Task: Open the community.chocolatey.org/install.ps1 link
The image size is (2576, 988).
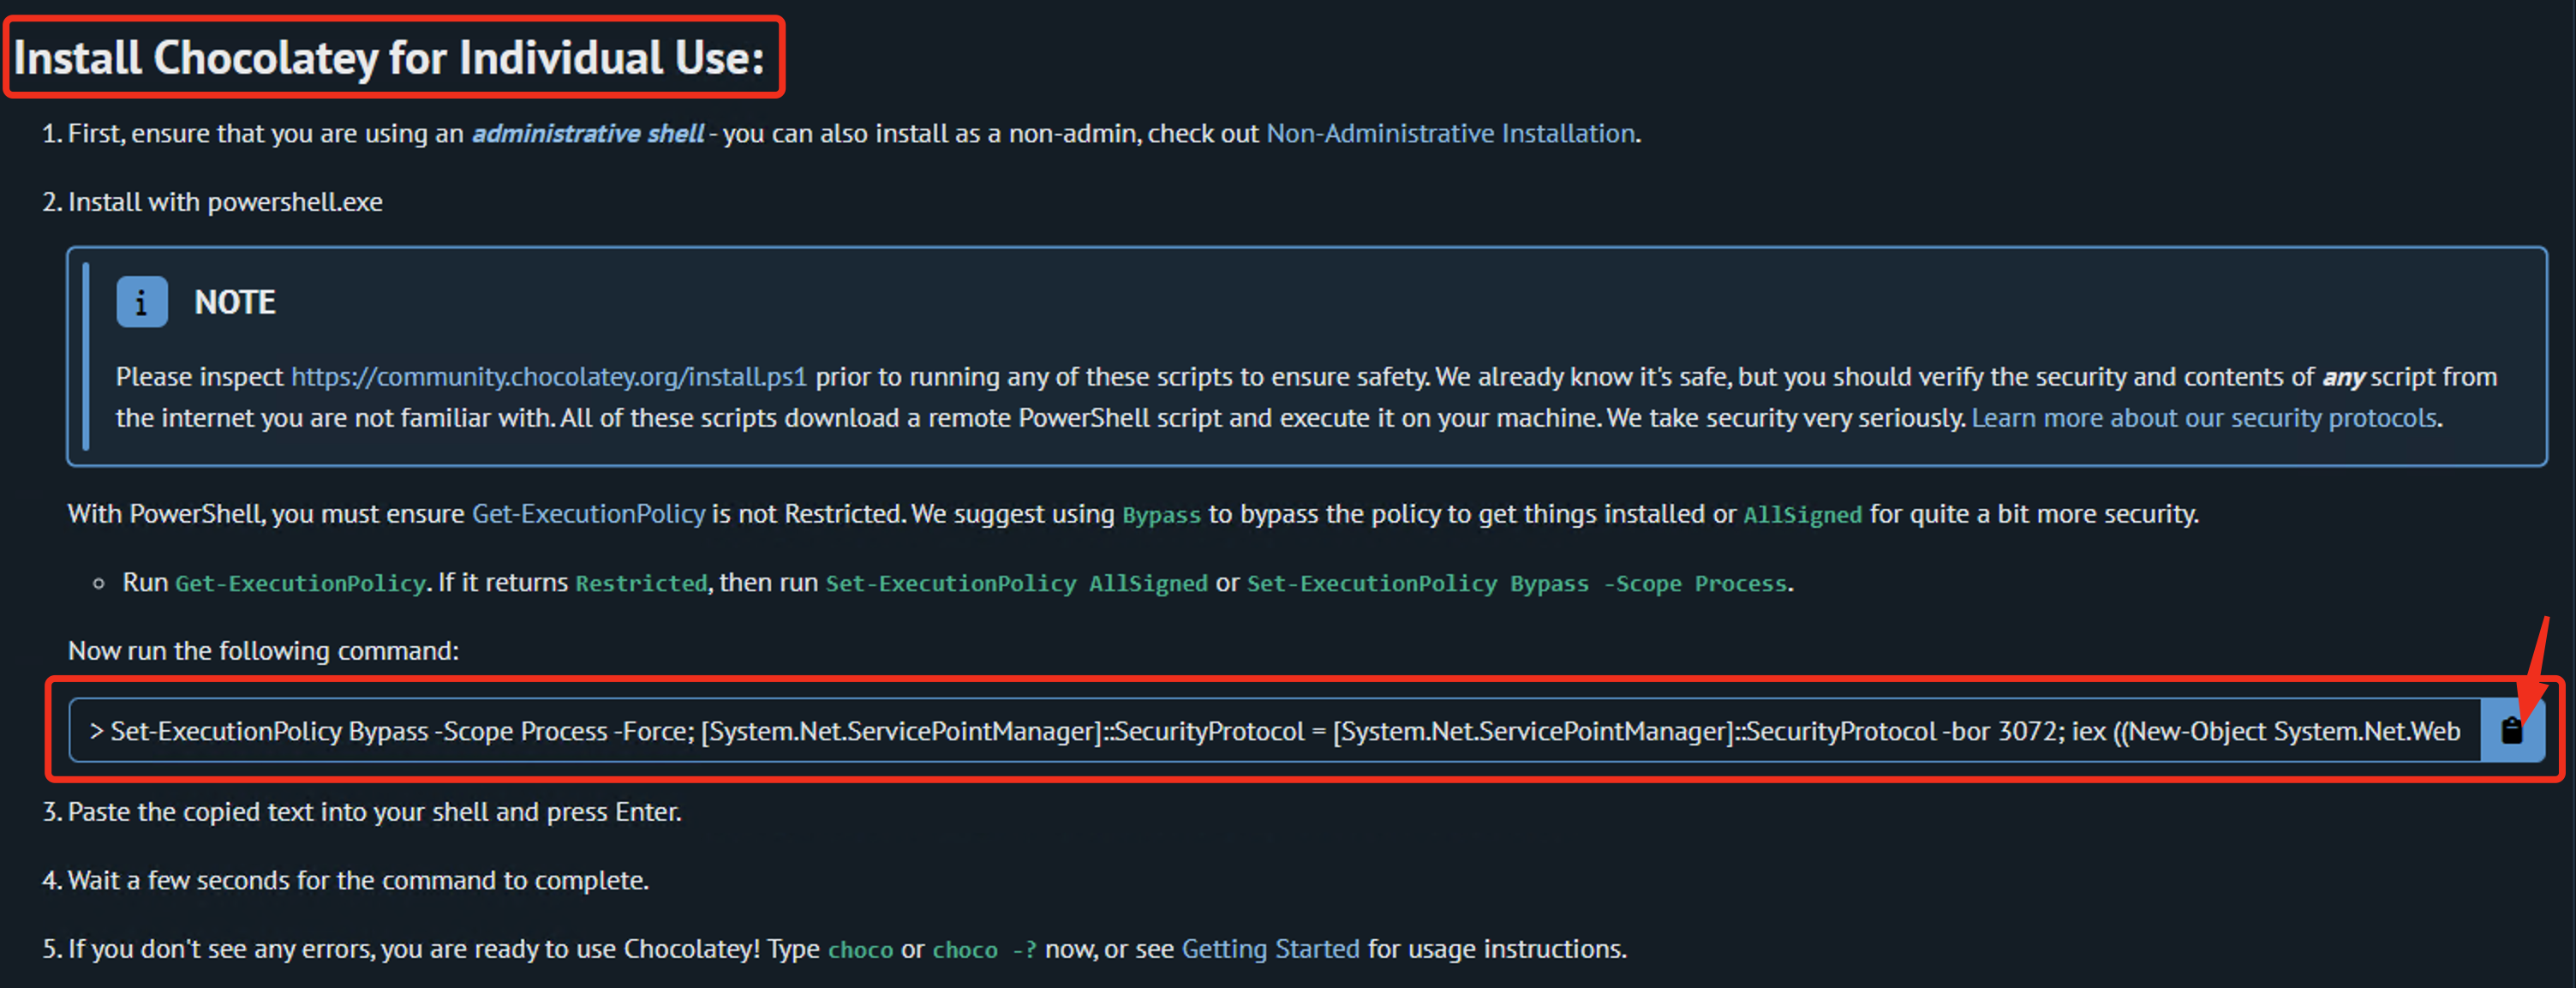Action: tap(548, 377)
